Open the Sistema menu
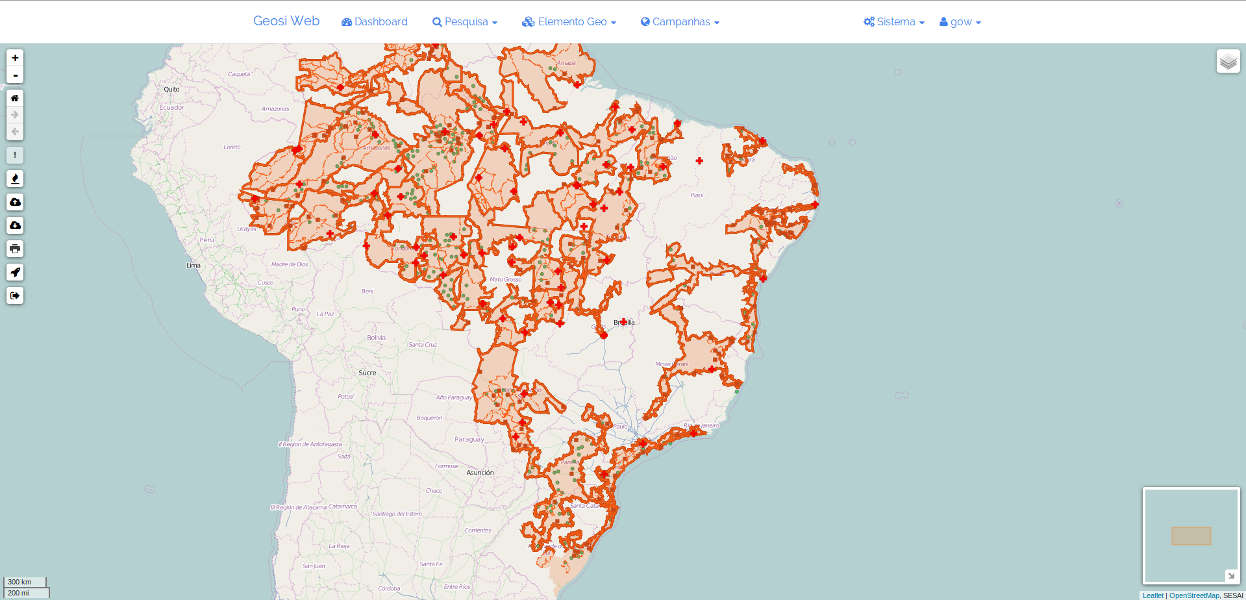The image size is (1246, 600). 894,21
